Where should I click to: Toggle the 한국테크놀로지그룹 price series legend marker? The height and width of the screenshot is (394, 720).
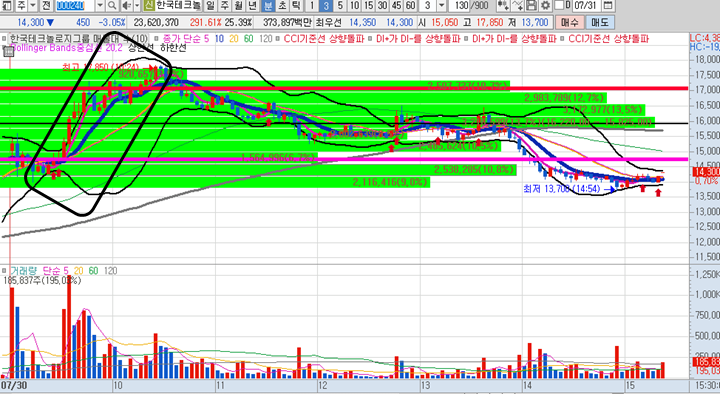(4, 39)
